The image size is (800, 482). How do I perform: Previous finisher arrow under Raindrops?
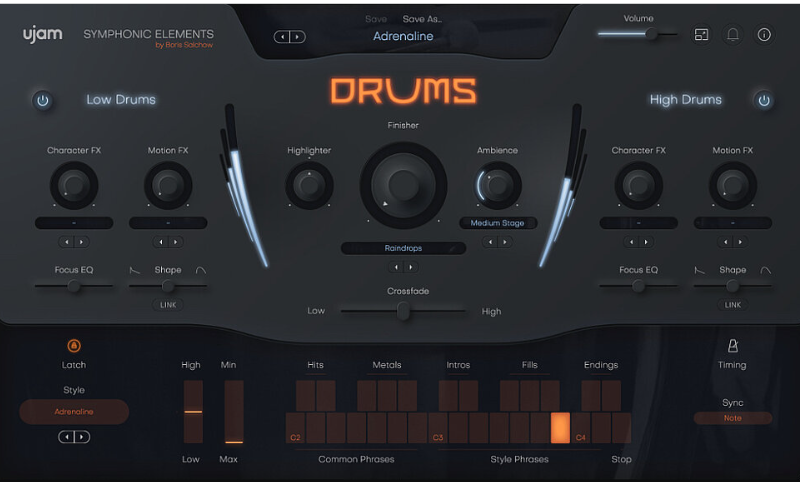point(396,267)
